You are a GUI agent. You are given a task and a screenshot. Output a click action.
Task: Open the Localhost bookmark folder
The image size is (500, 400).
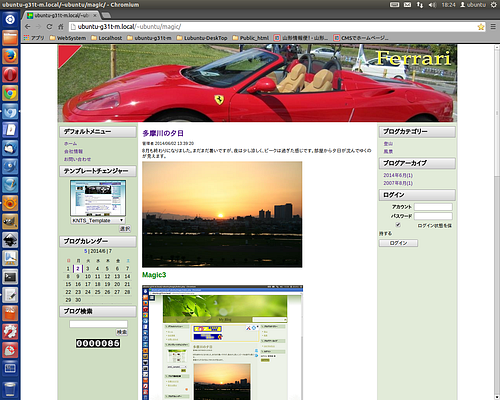tap(107, 38)
